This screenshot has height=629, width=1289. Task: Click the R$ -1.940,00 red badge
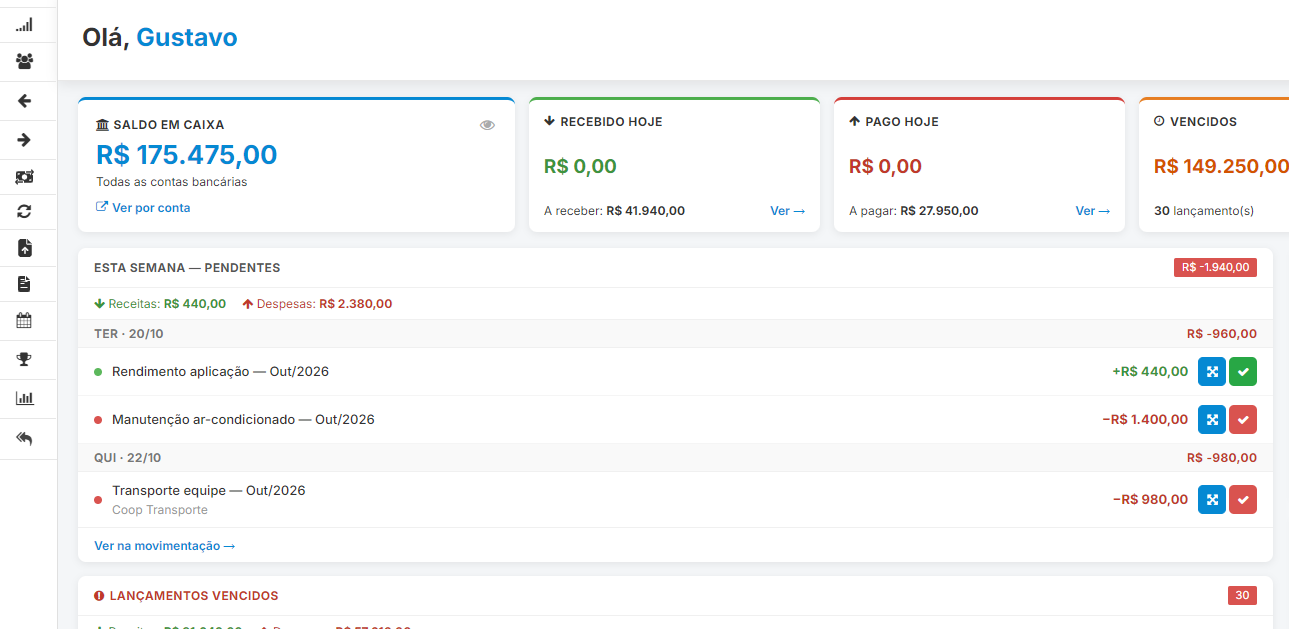click(x=1215, y=267)
